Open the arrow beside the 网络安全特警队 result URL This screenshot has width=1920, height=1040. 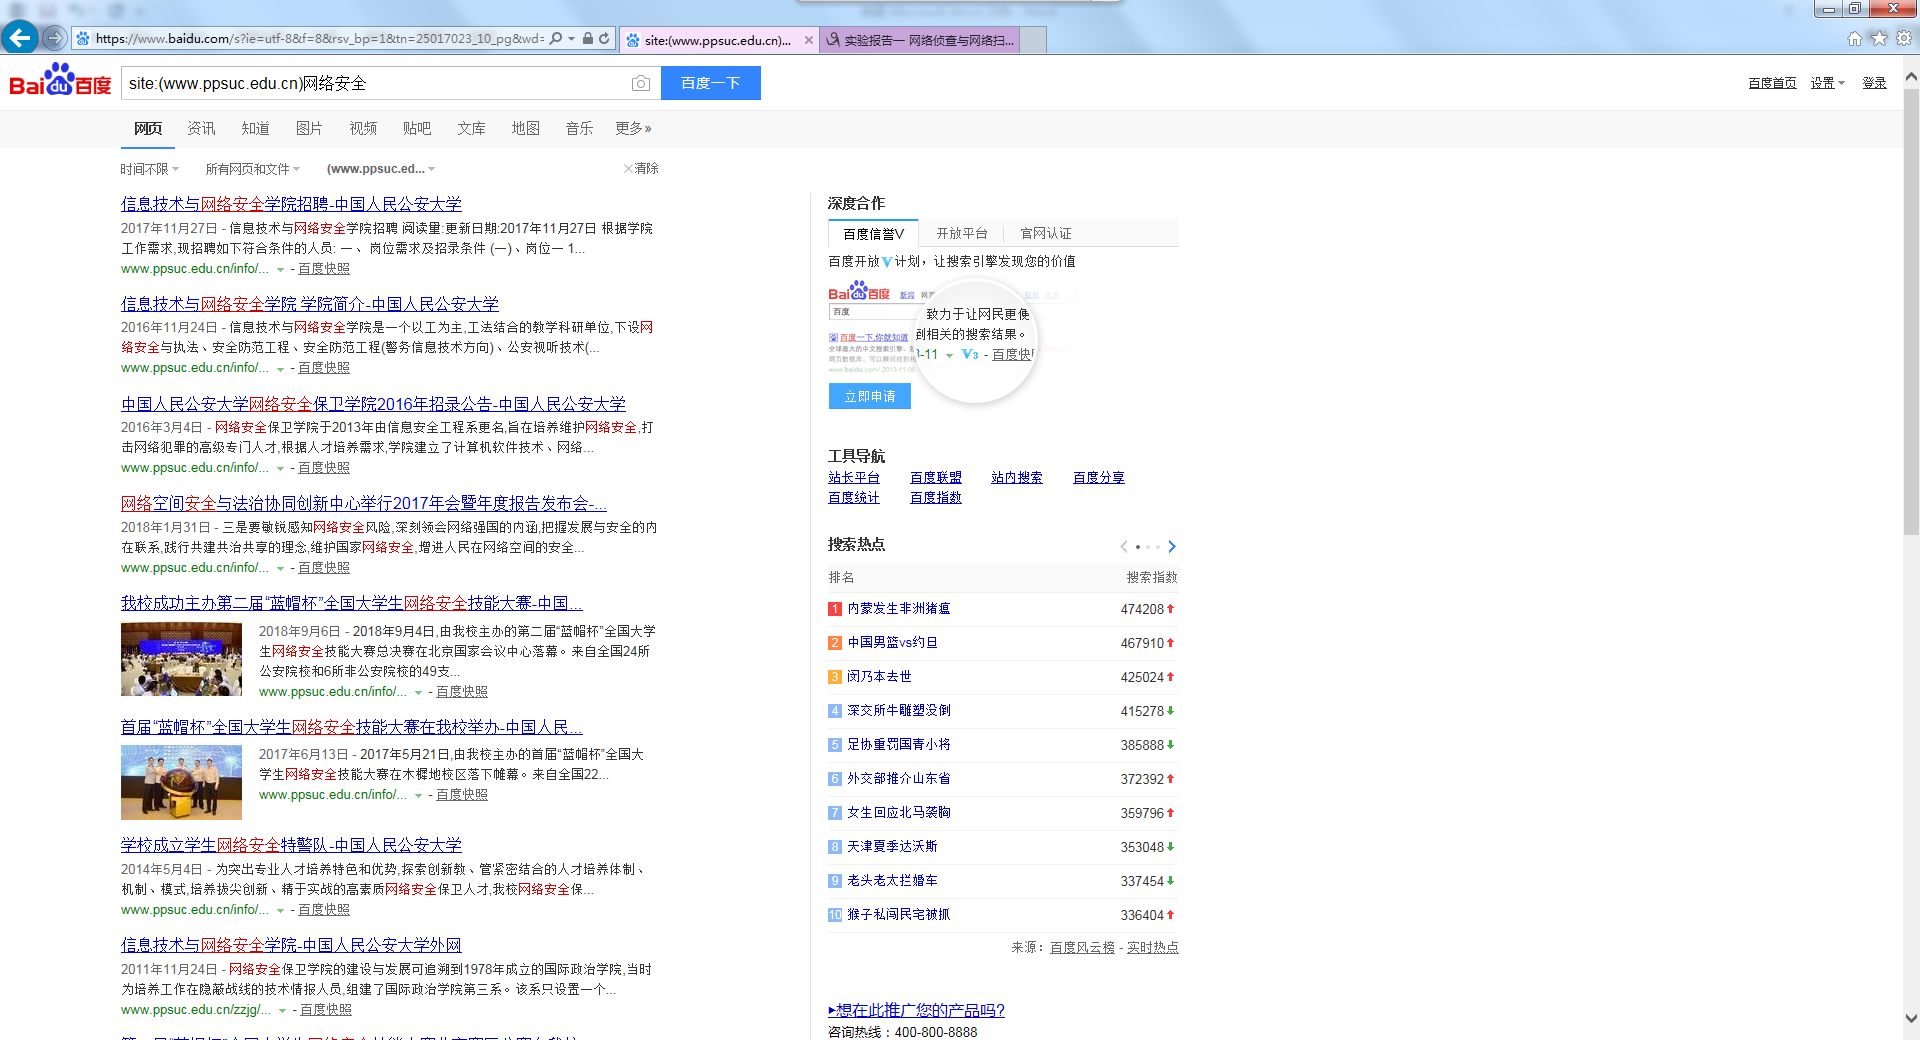280,910
